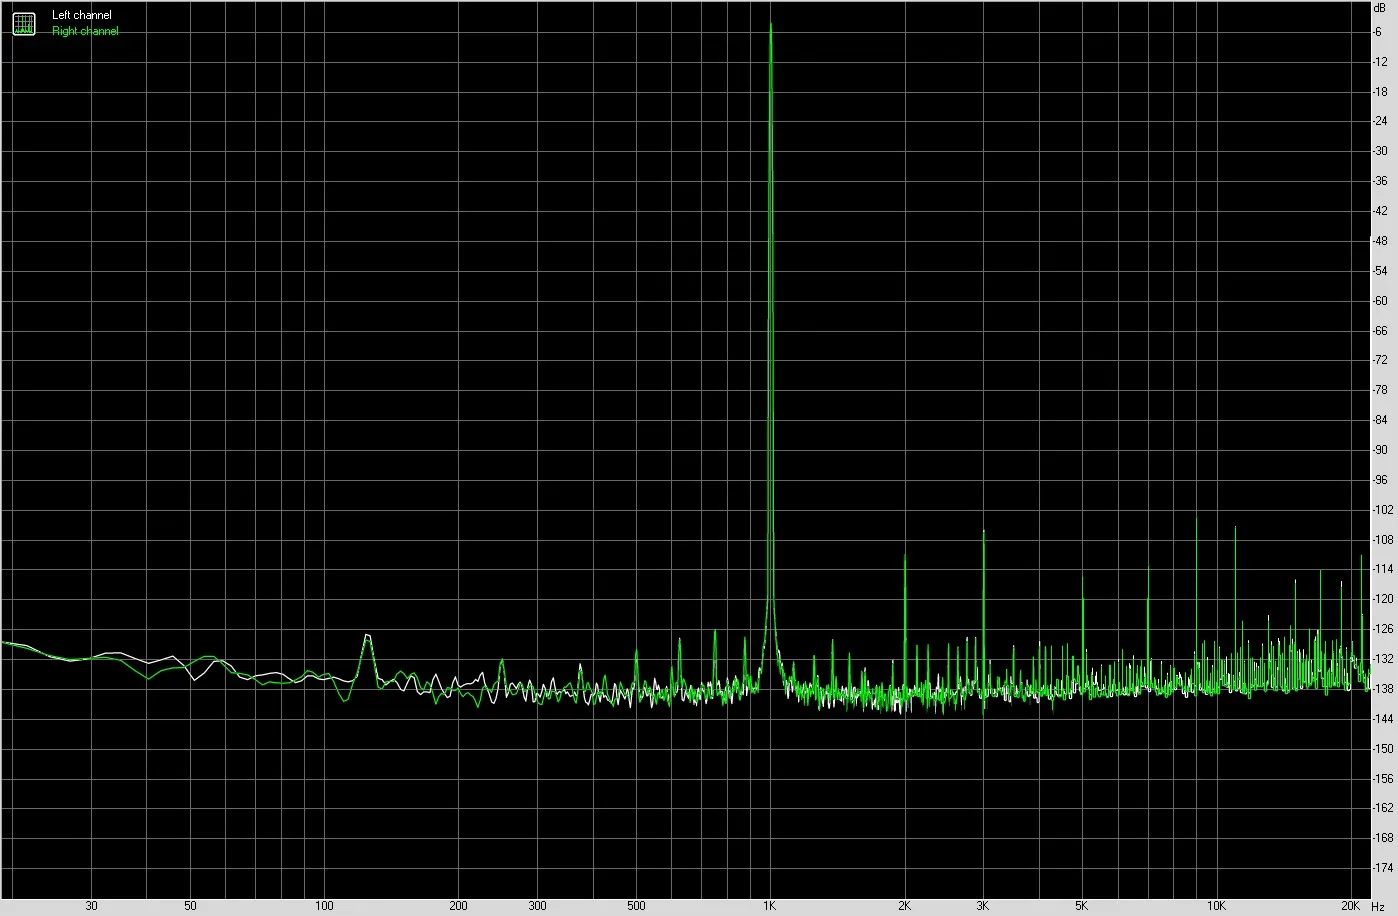Click the -132 level axis label
Screen dimensions: 1398x916
[x=1382, y=659]
